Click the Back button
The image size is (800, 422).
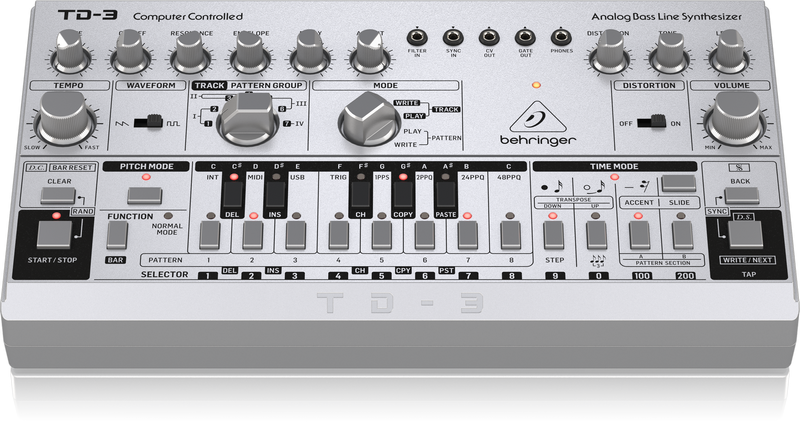pos(741,195)
